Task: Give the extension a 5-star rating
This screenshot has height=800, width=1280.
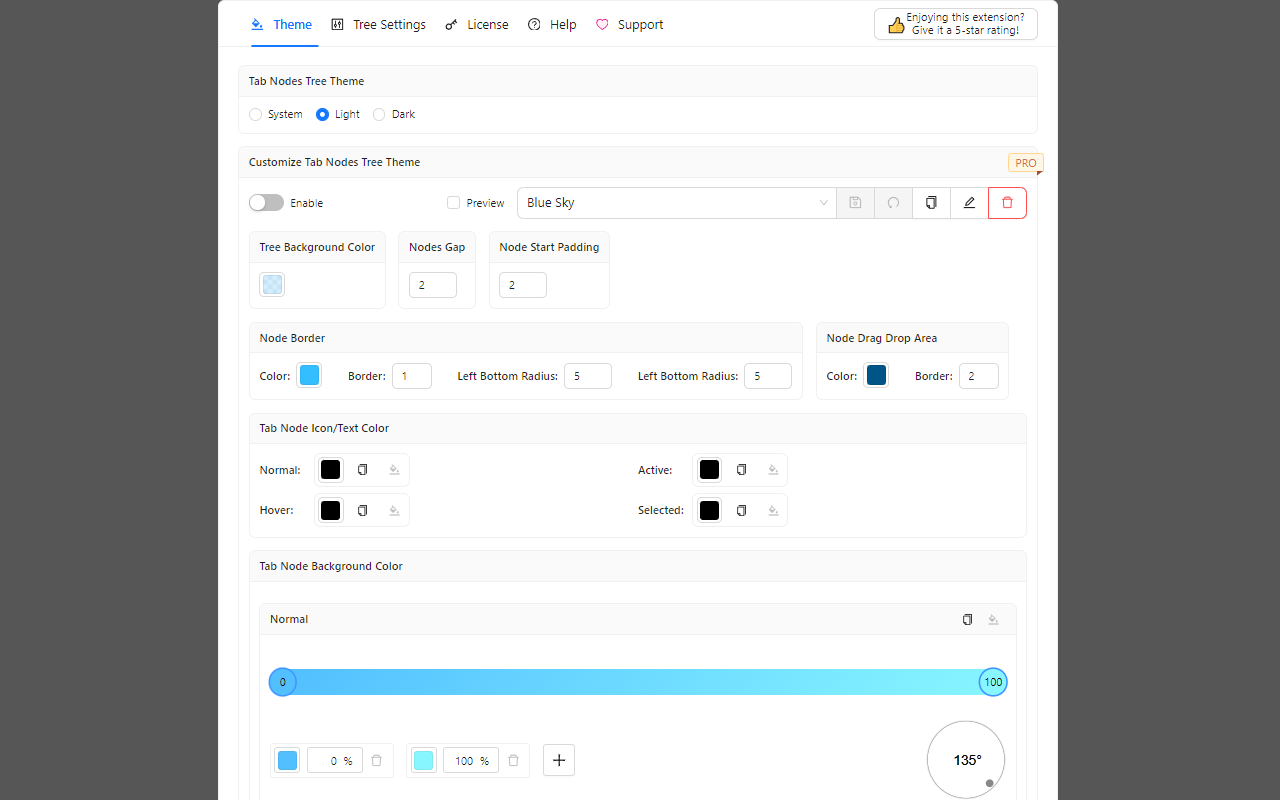Action: 955,22
